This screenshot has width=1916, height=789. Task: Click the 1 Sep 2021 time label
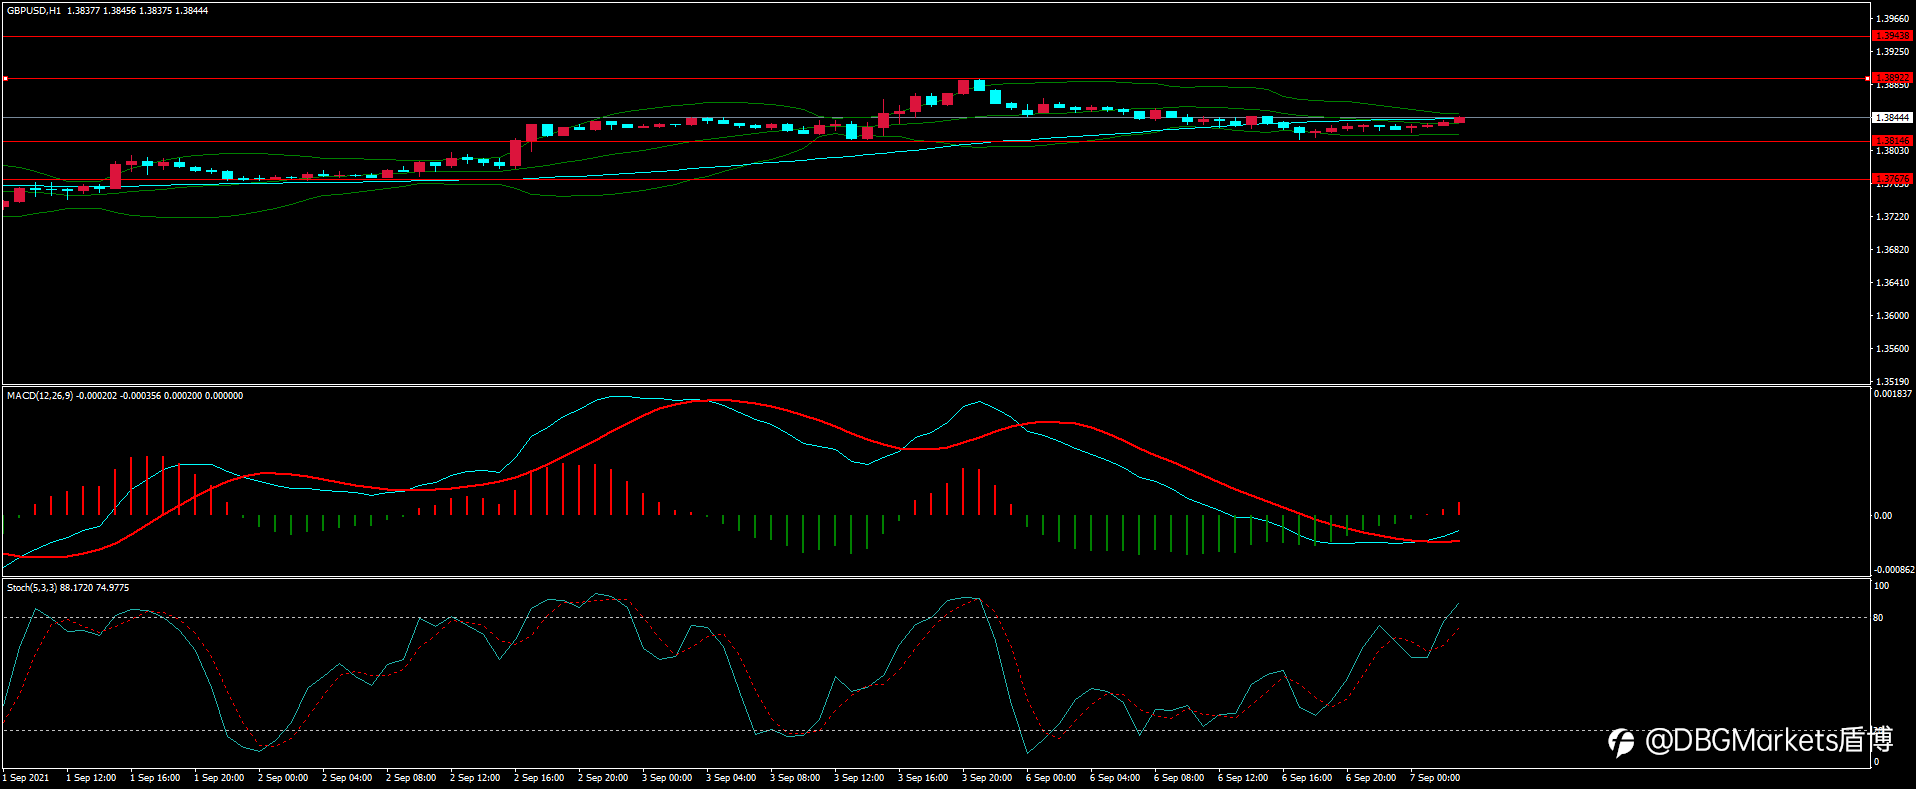[x=26, y=778]
